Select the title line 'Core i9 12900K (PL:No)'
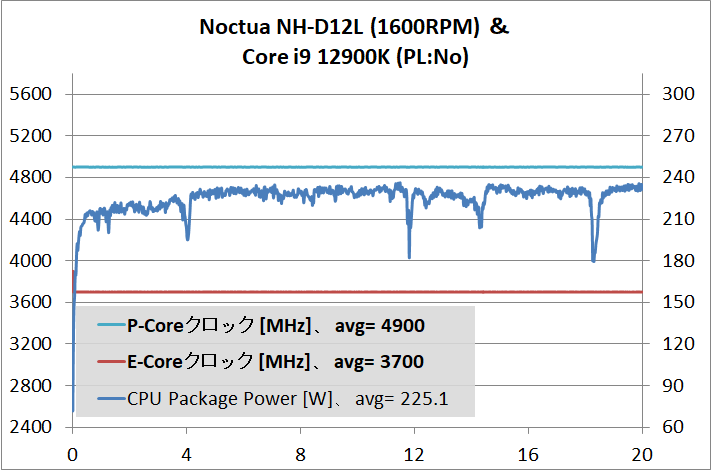 pos(355,57)
